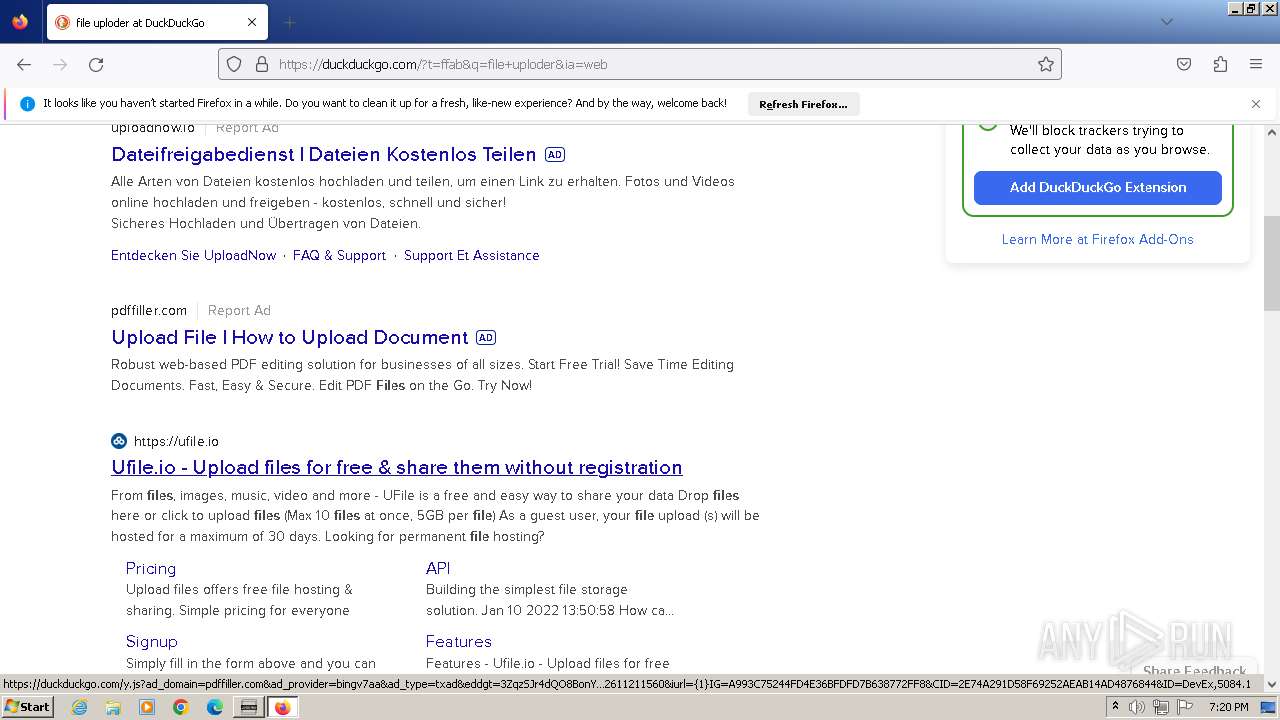This screenshot has width=1280, height=720.
Task: Open the Windows Start menu
Action: 28,707
